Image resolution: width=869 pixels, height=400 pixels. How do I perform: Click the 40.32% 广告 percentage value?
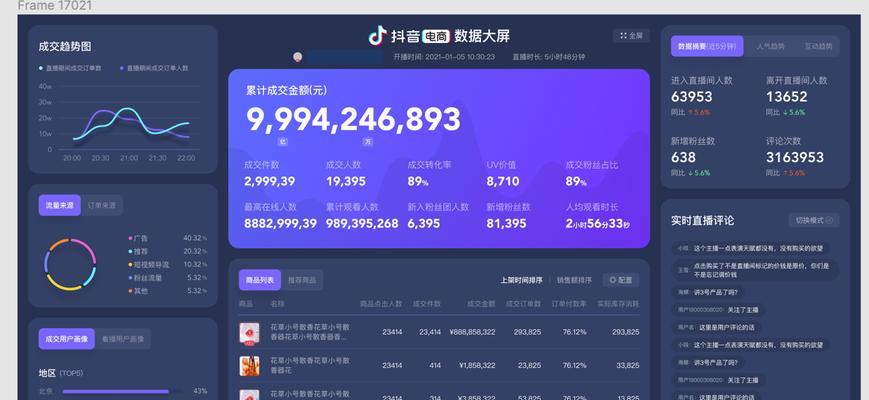point(195,238)
